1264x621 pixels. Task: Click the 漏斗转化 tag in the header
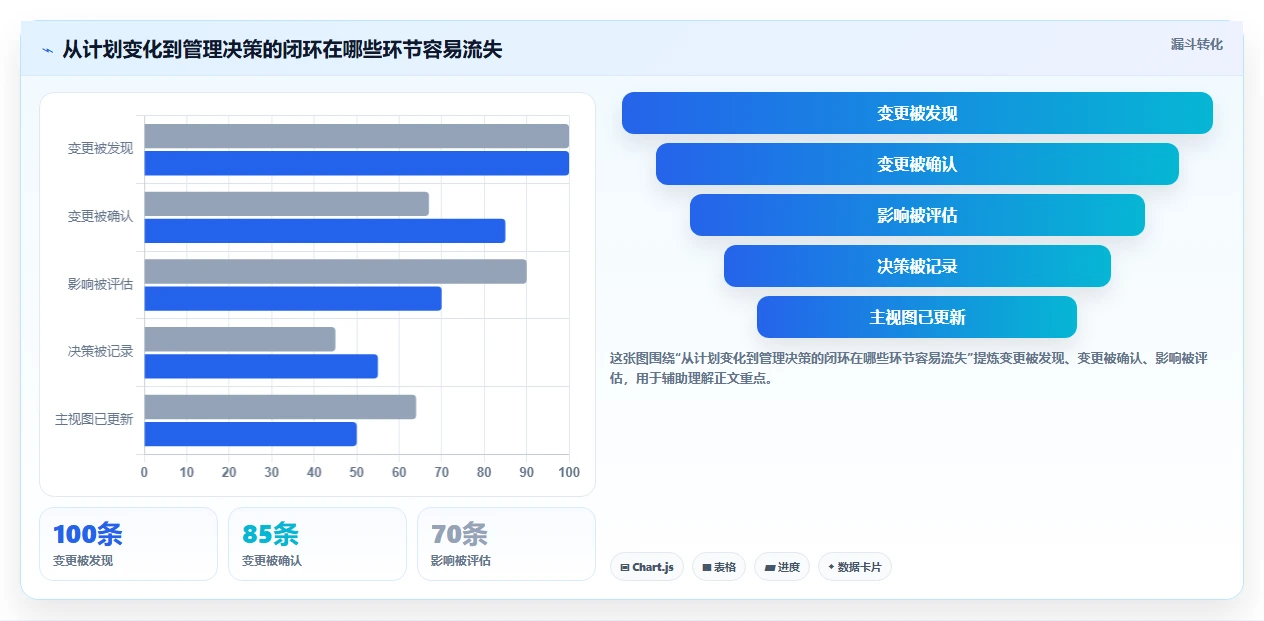pos(1196,44)
